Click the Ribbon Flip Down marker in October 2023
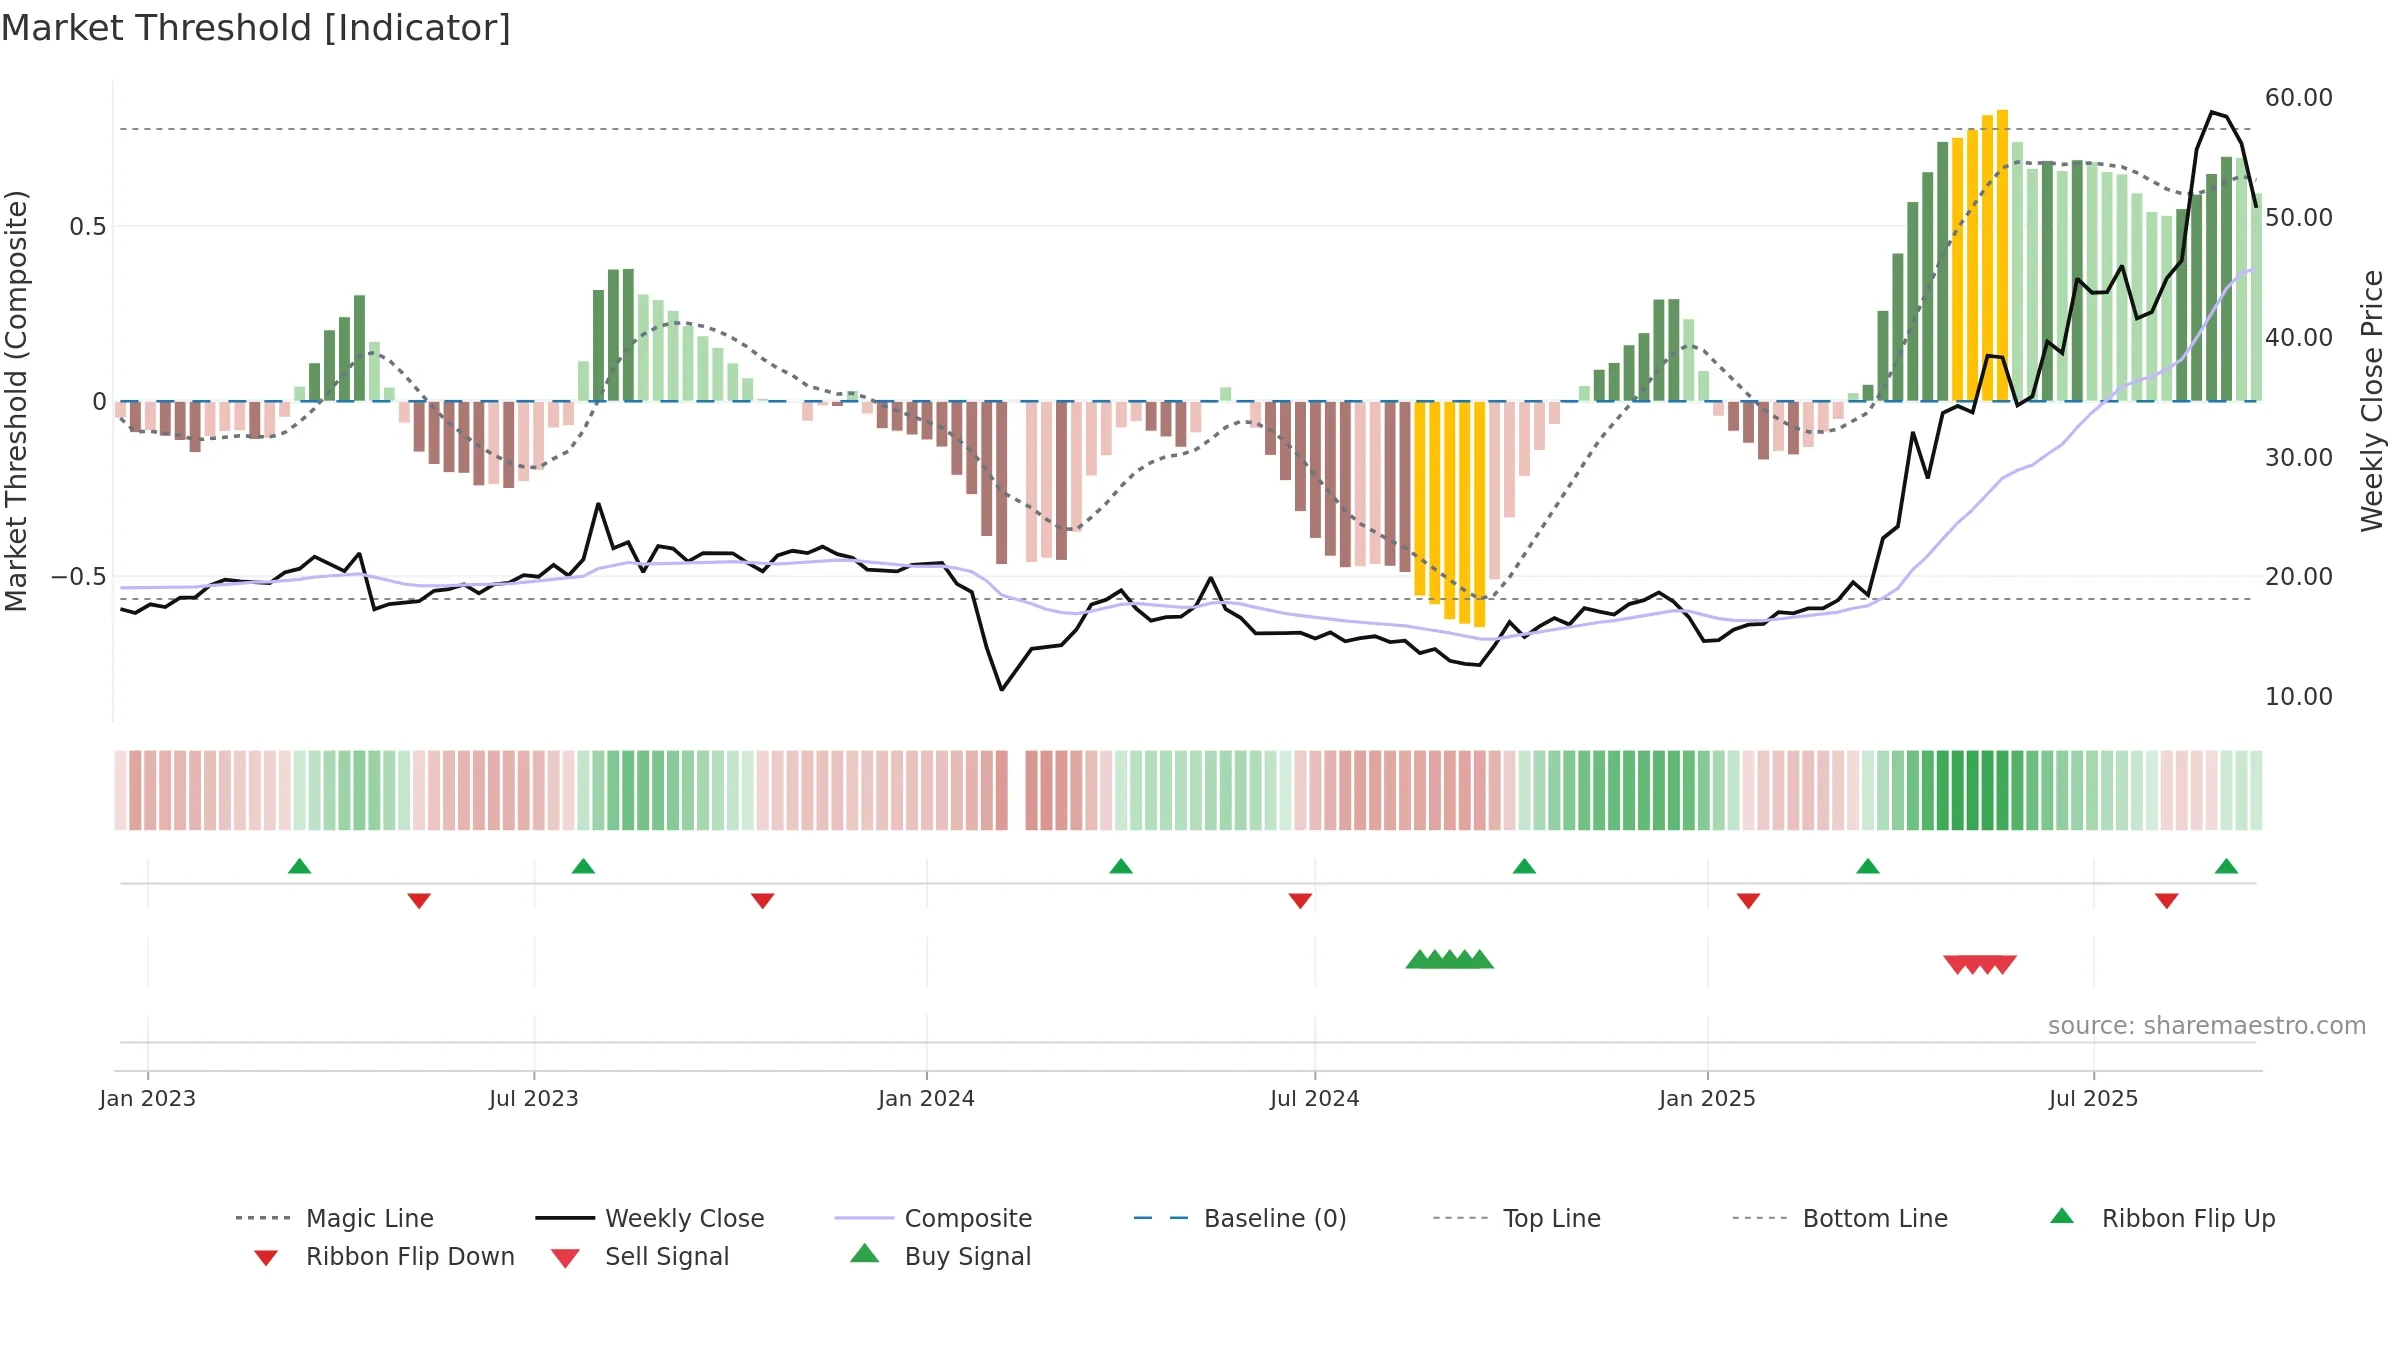 pos(763,901)
